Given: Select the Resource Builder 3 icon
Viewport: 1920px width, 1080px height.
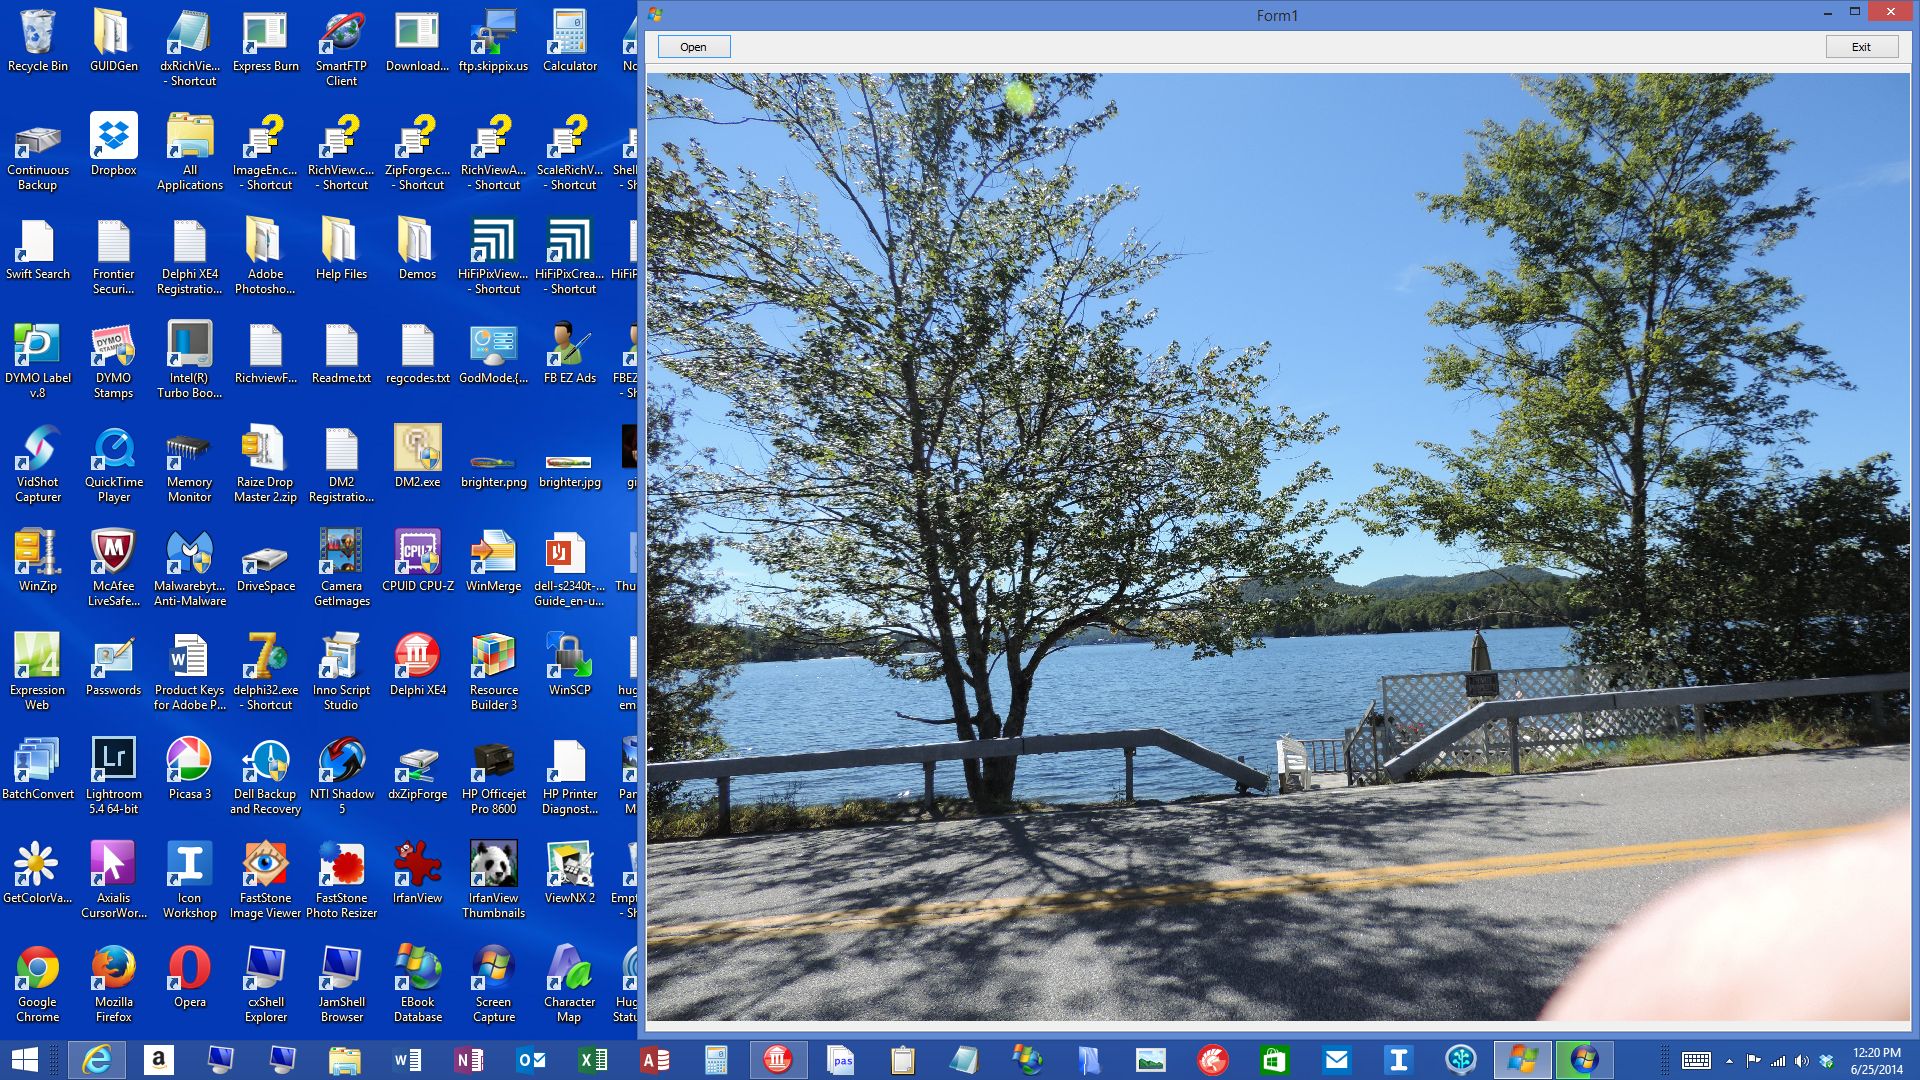Looking at the screenshot, I should tap(494, 673).
